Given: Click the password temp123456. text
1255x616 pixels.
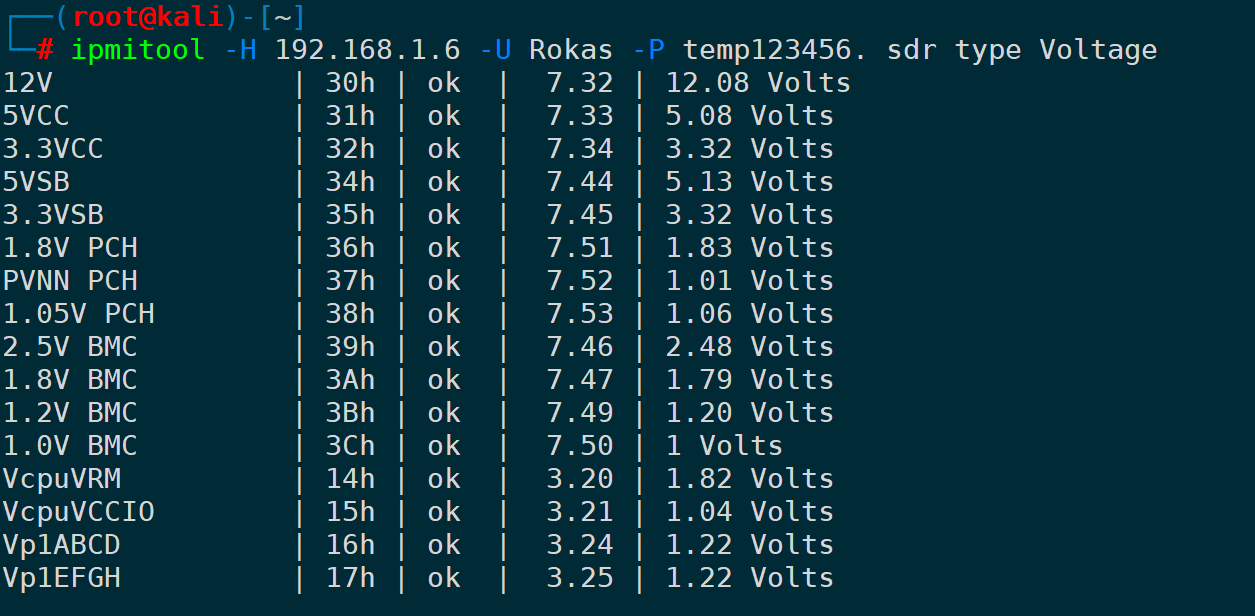Looking at the screenshot, I should [776, 49].
